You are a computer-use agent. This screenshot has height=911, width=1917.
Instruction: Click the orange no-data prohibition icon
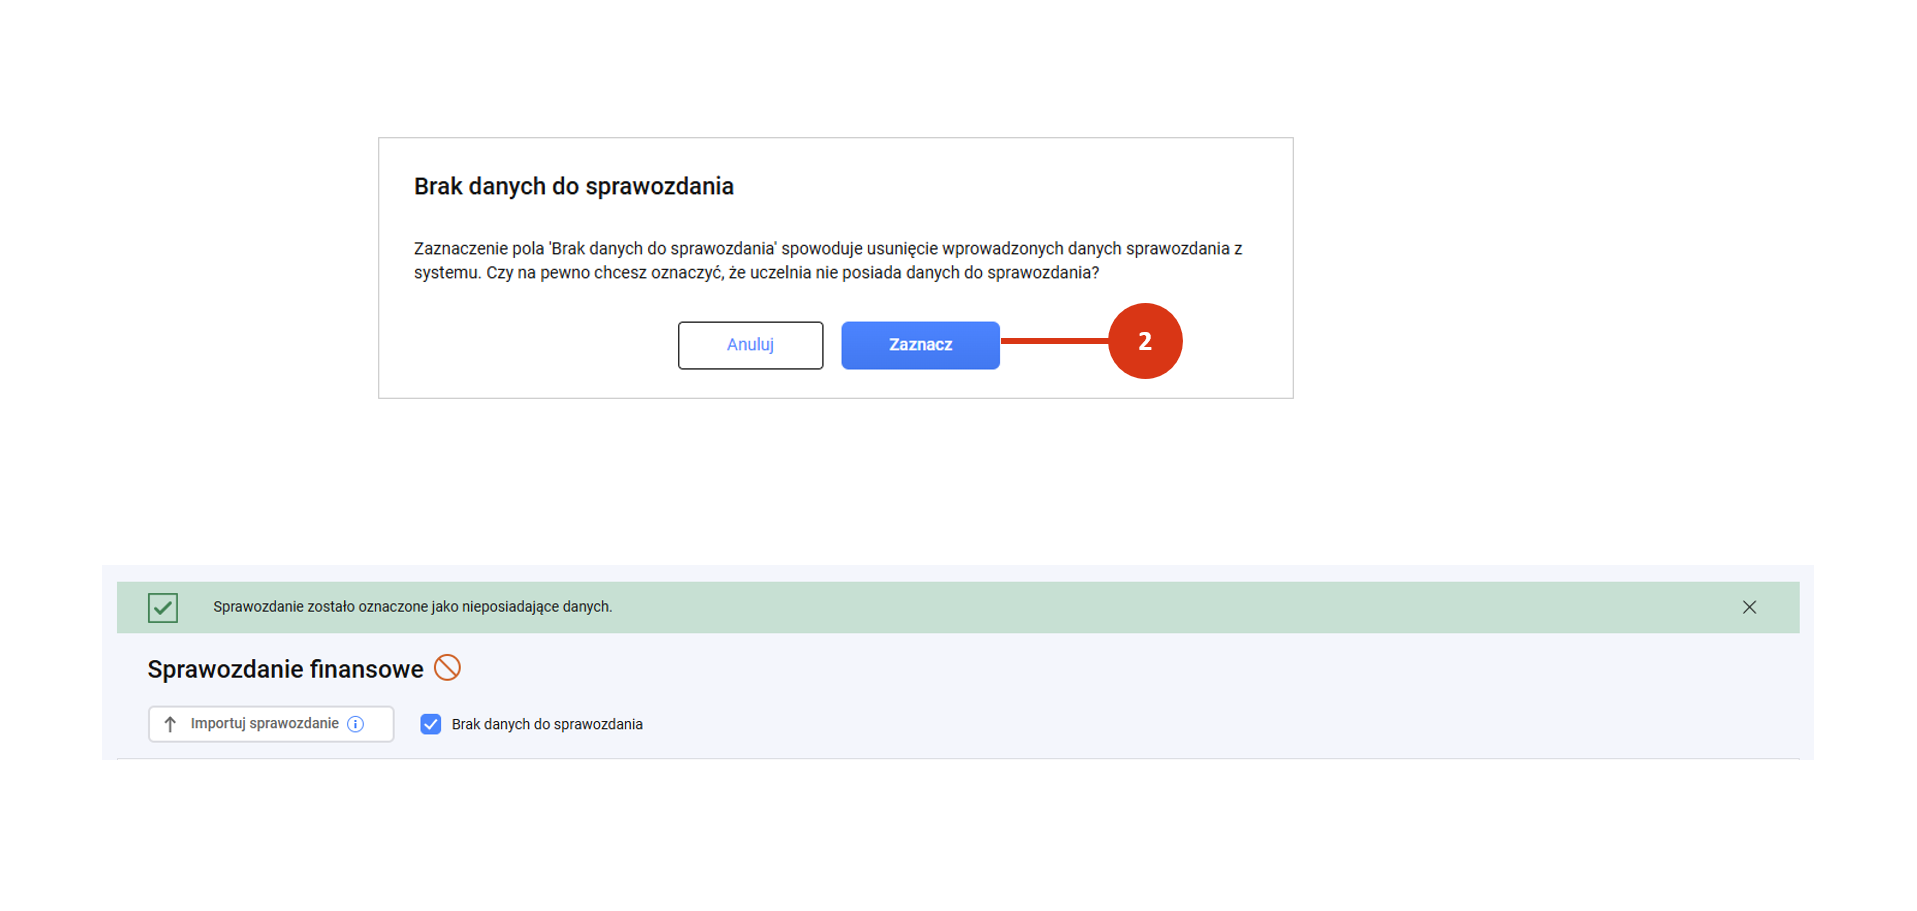point(447,667)
